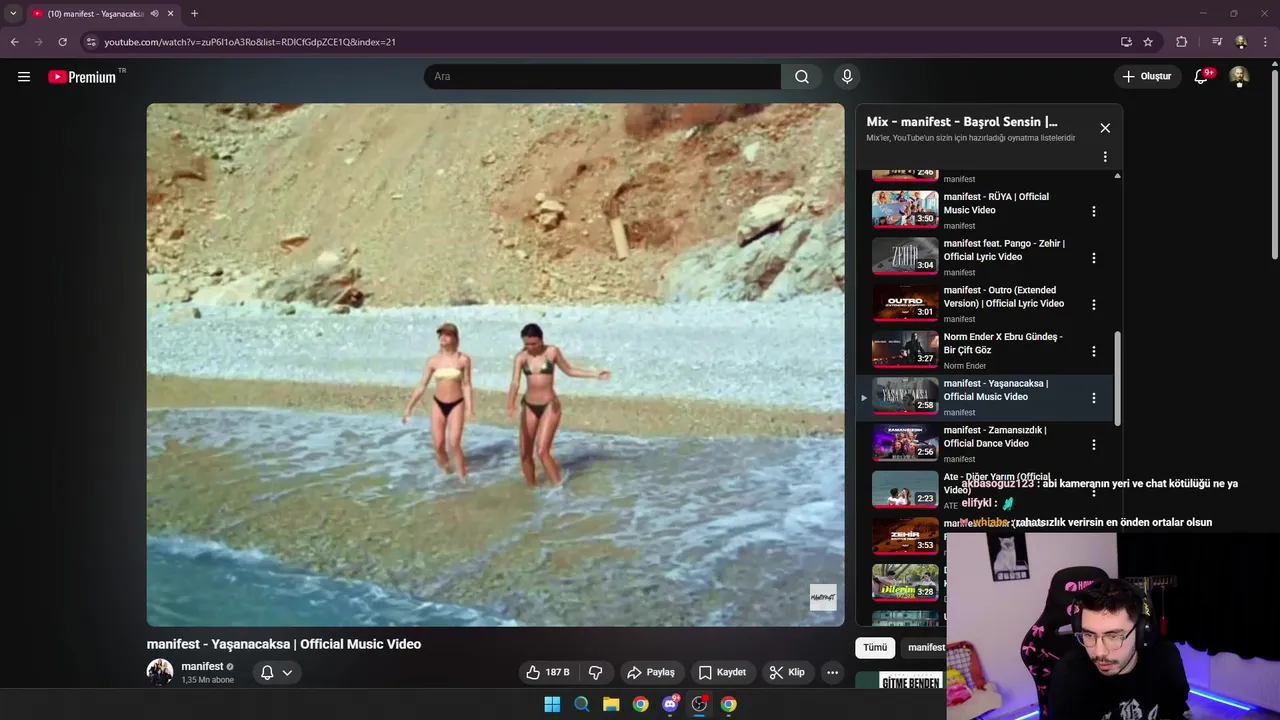Screen dimensions: 1280x720
Task: Play Norm Ender Bir Çift Göz thumbnail
Action: [x=905, y=350]
